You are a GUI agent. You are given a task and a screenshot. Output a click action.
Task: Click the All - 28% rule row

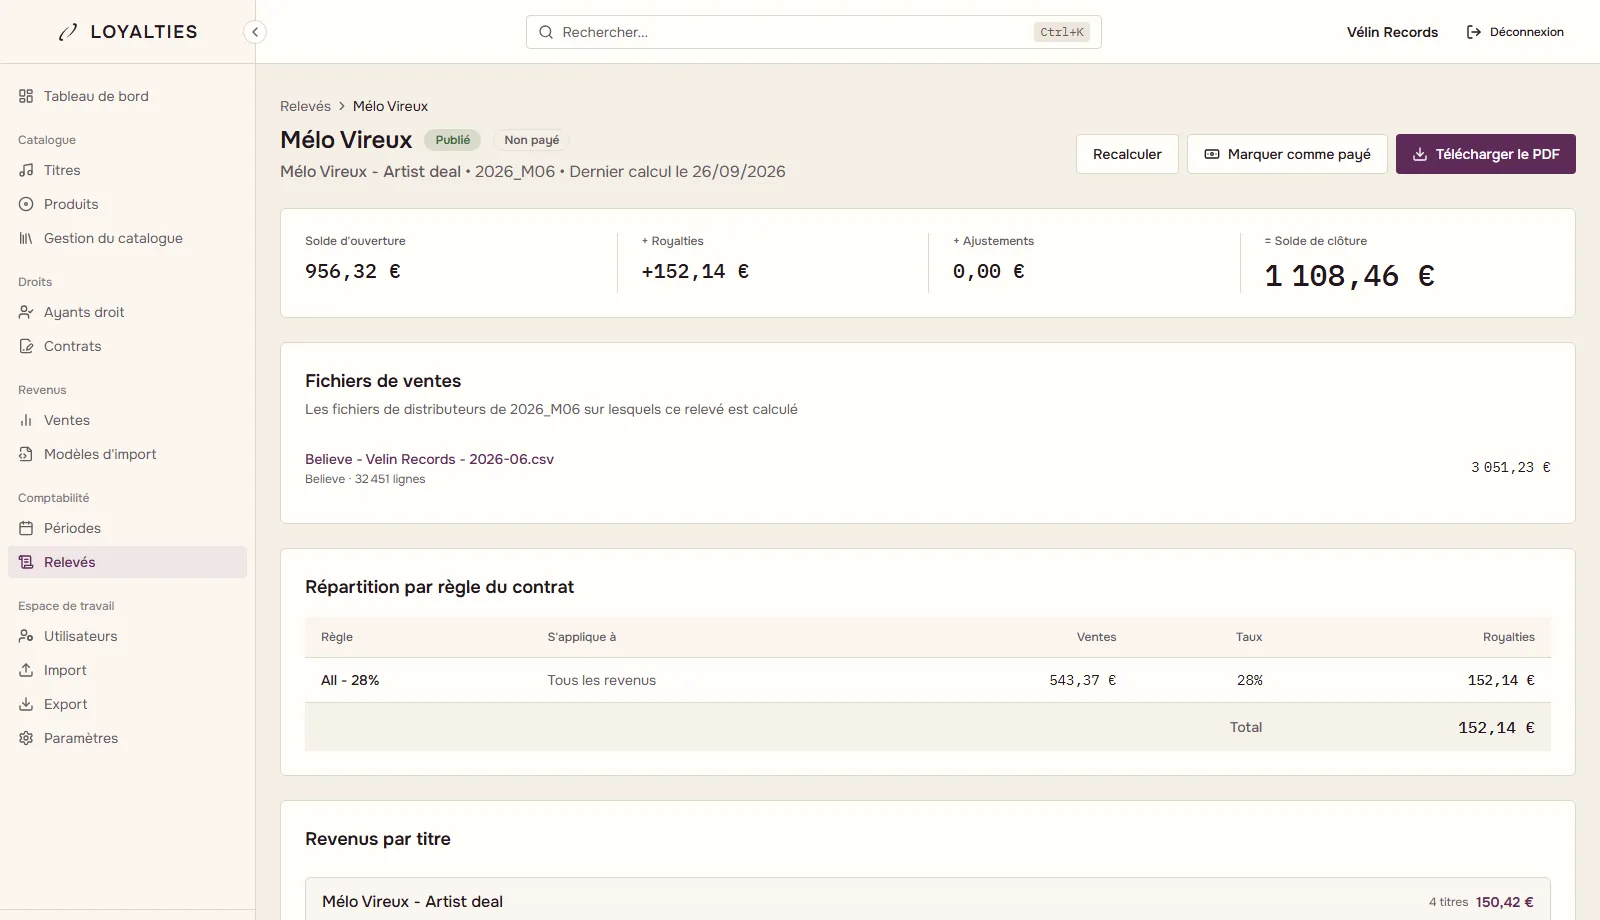[x=928, y=680]
